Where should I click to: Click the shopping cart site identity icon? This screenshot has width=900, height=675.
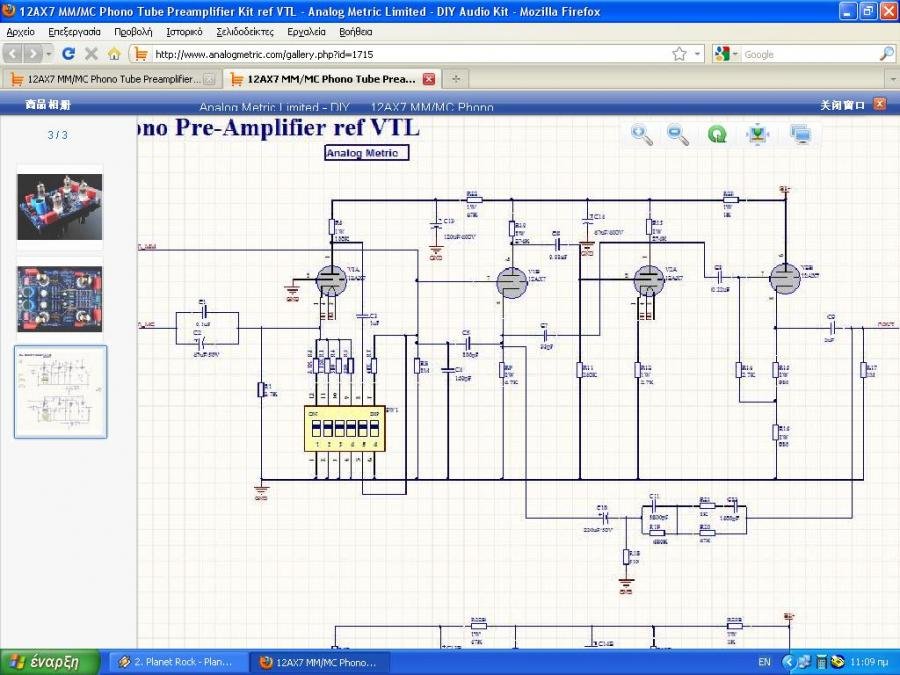pos(140,54)
